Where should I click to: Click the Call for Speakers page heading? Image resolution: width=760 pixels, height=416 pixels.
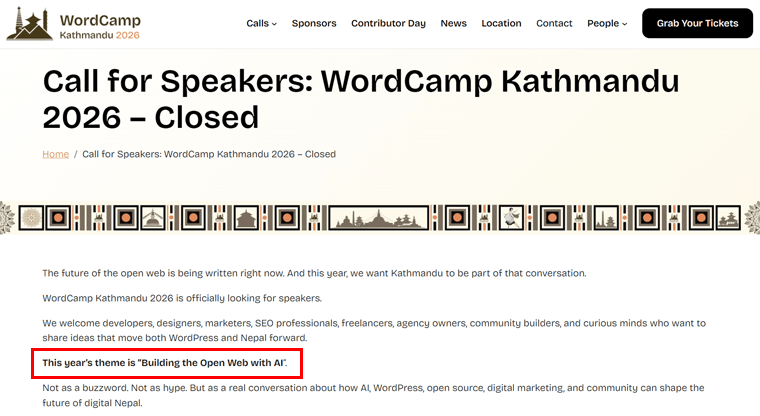[x=361, y=99]
